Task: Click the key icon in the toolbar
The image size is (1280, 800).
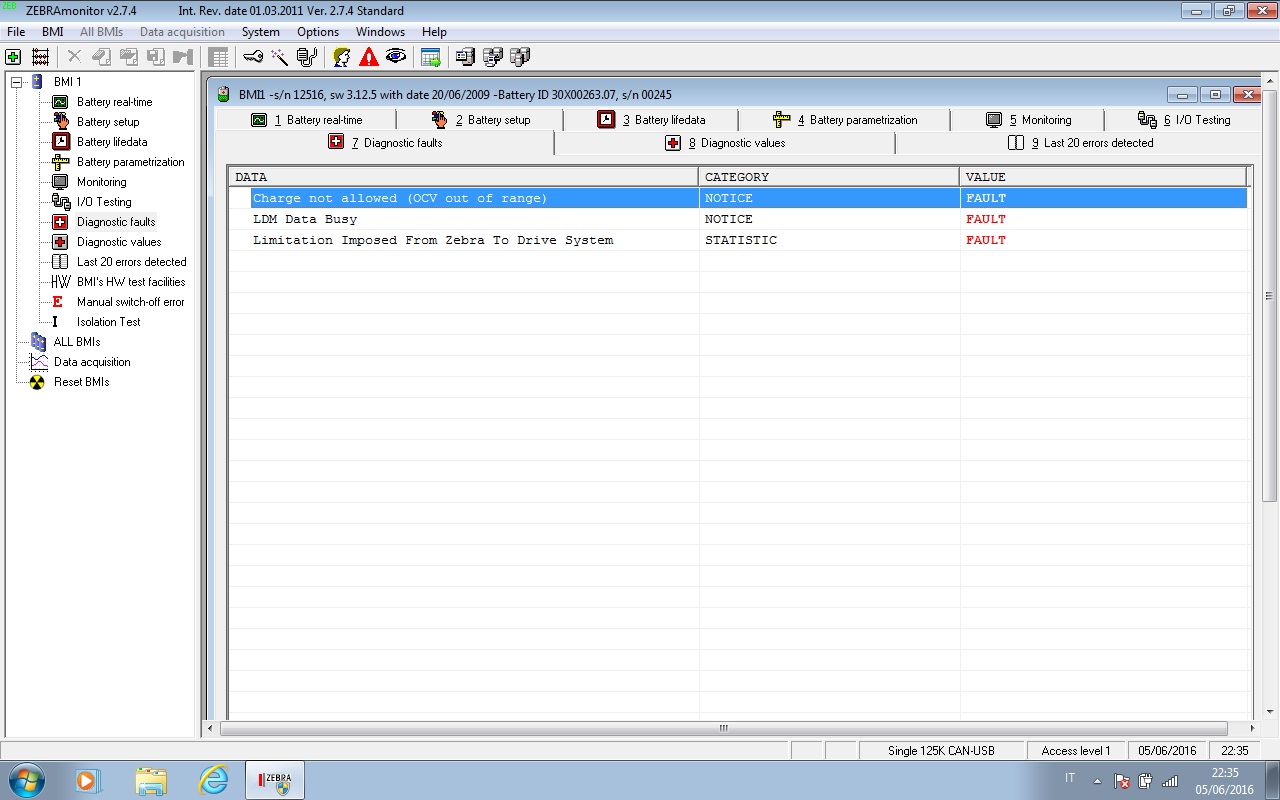Action: (x=253, y=57)
